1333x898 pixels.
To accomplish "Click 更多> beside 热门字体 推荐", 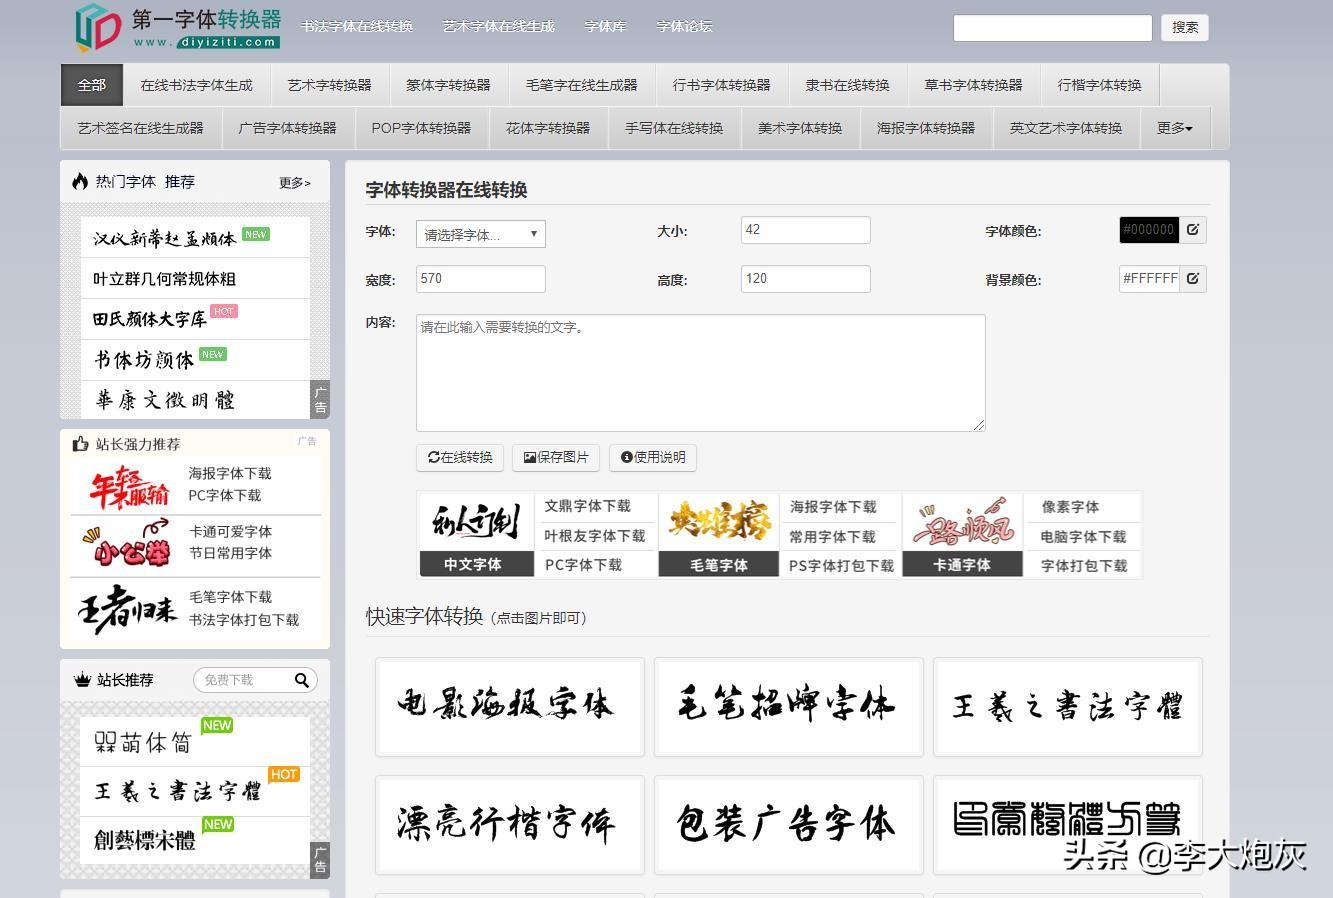I will point(294,183).
